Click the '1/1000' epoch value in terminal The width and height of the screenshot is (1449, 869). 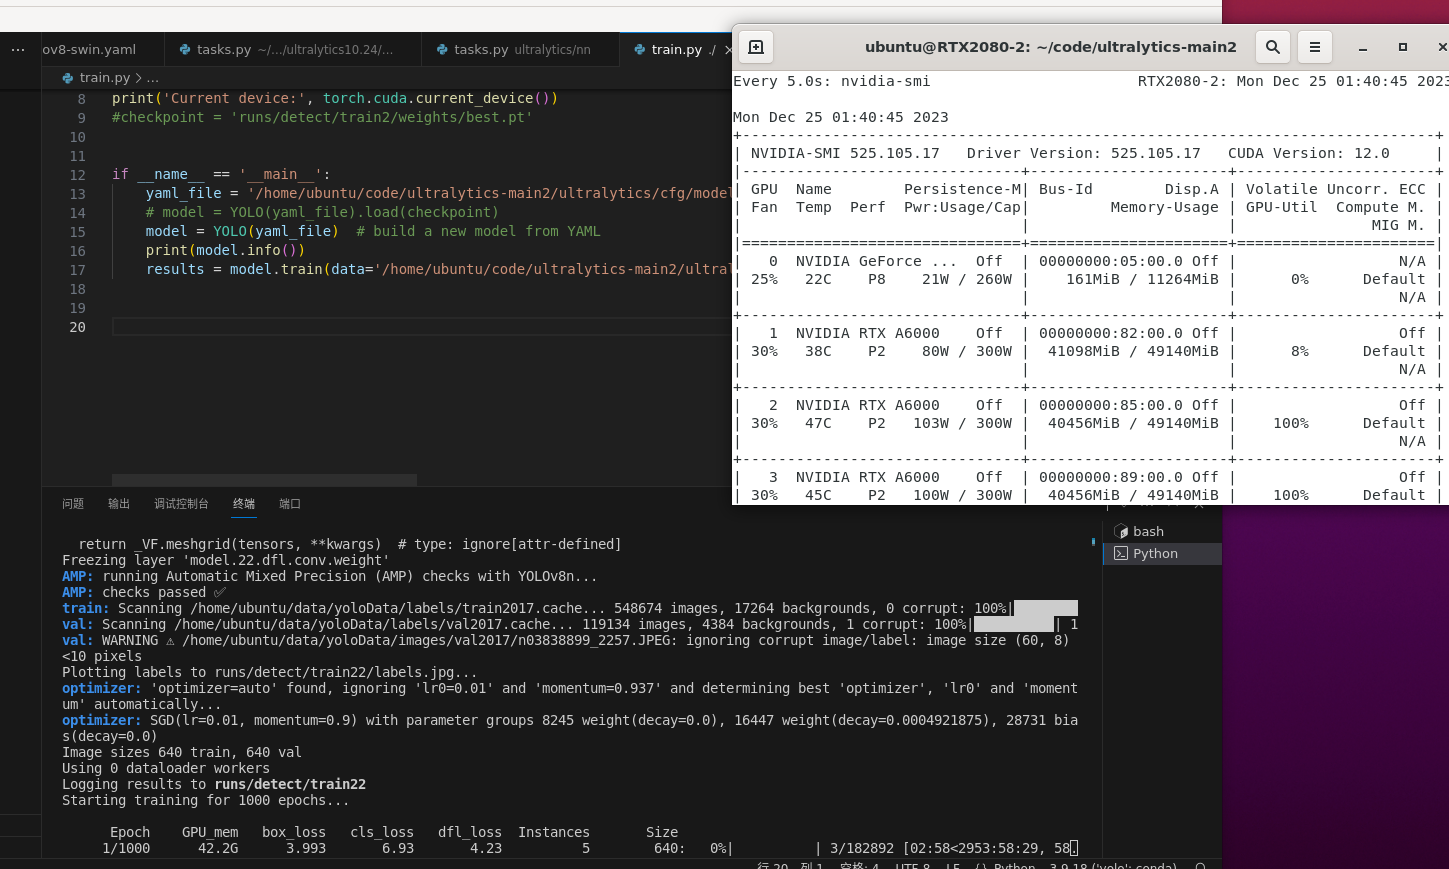[126, 848]
